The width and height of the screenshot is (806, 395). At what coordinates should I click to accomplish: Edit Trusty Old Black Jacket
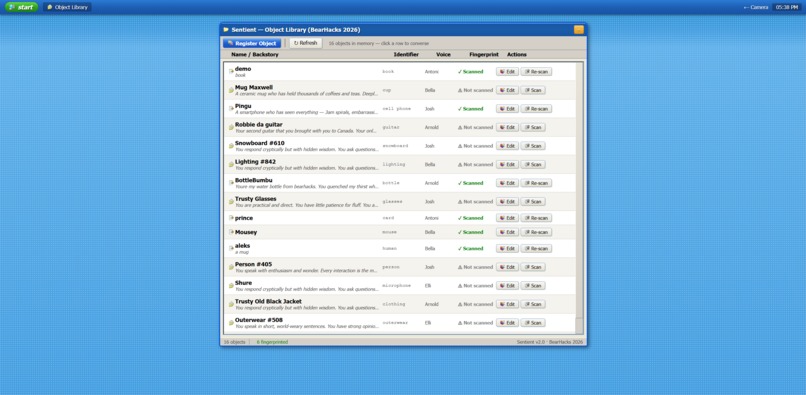[x=507, y=304]
